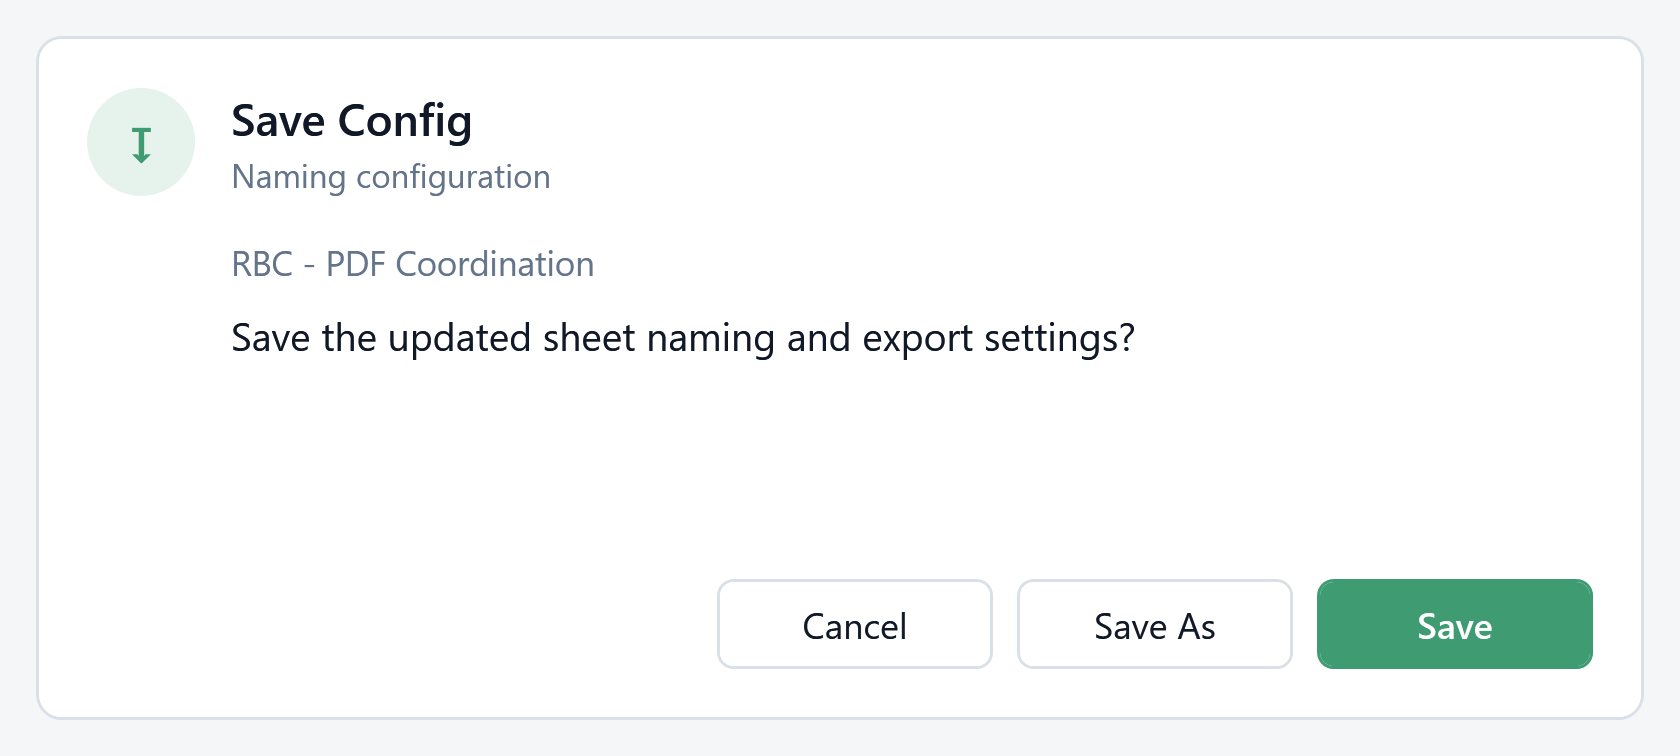Click the white Cancel button
Image resolution: width=1680 pixels, height=756 pixels.
coord(854,624)
